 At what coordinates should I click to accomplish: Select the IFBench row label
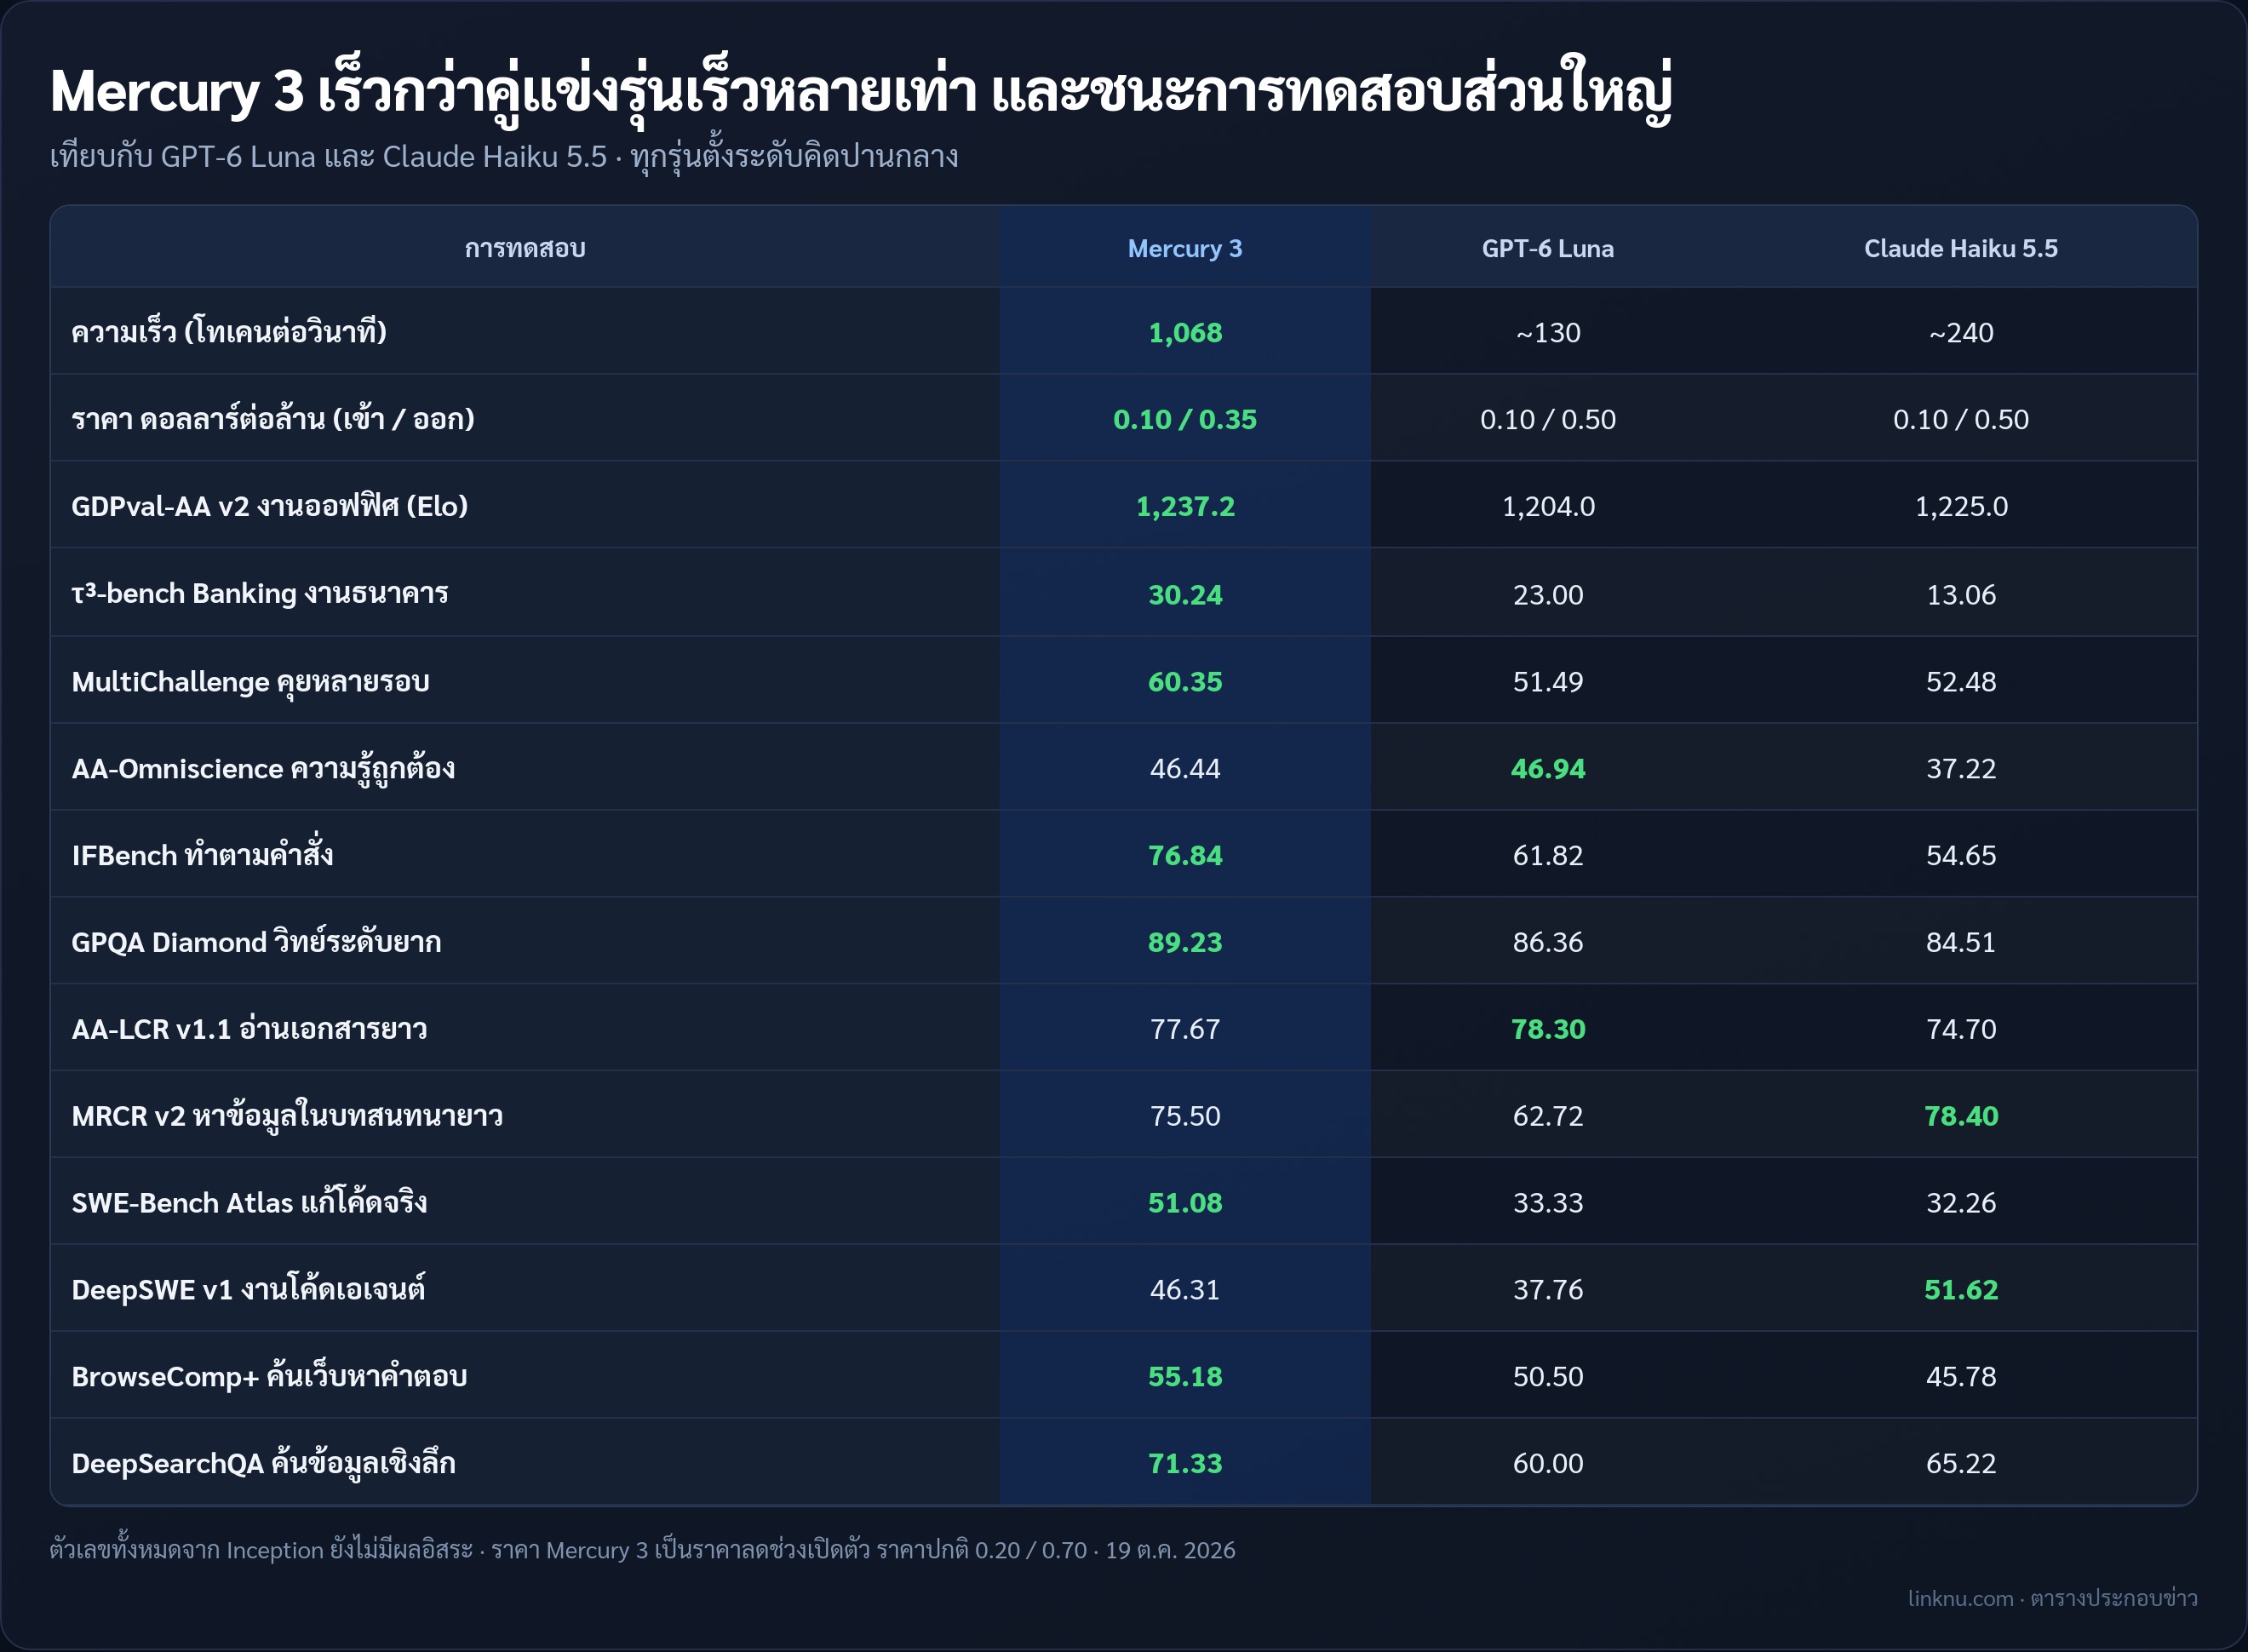click(203, 854)
